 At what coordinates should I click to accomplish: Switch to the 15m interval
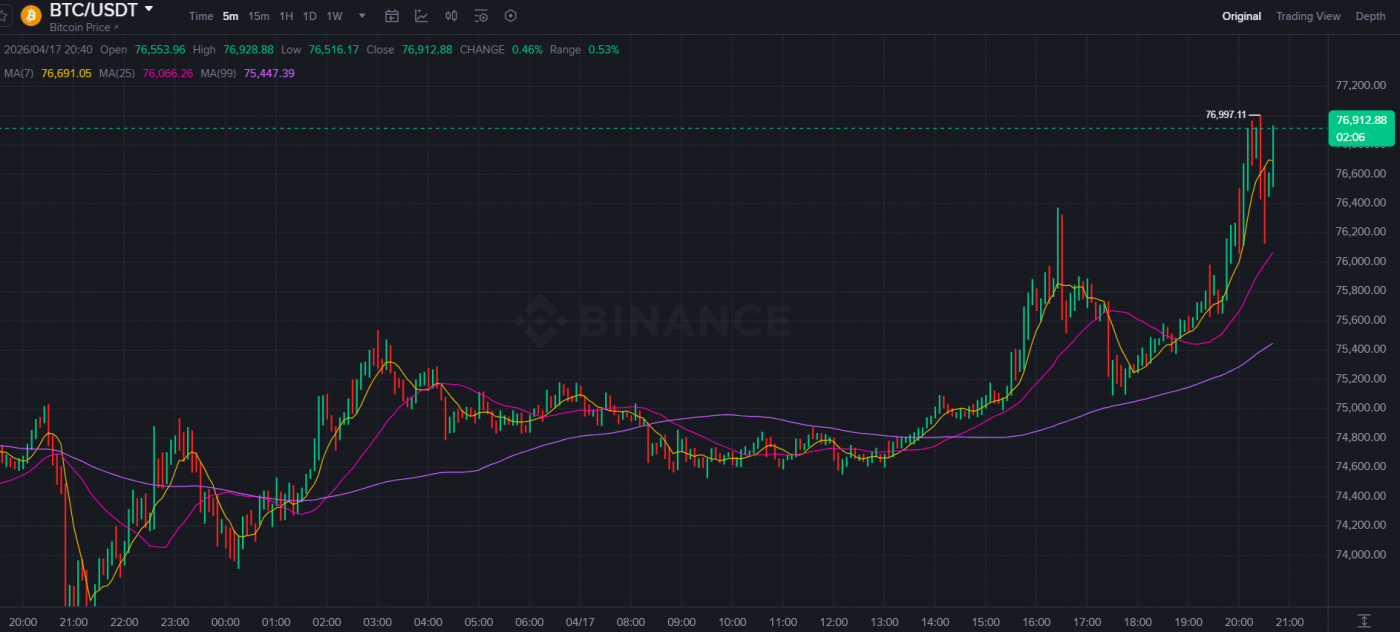click(258, 16)
